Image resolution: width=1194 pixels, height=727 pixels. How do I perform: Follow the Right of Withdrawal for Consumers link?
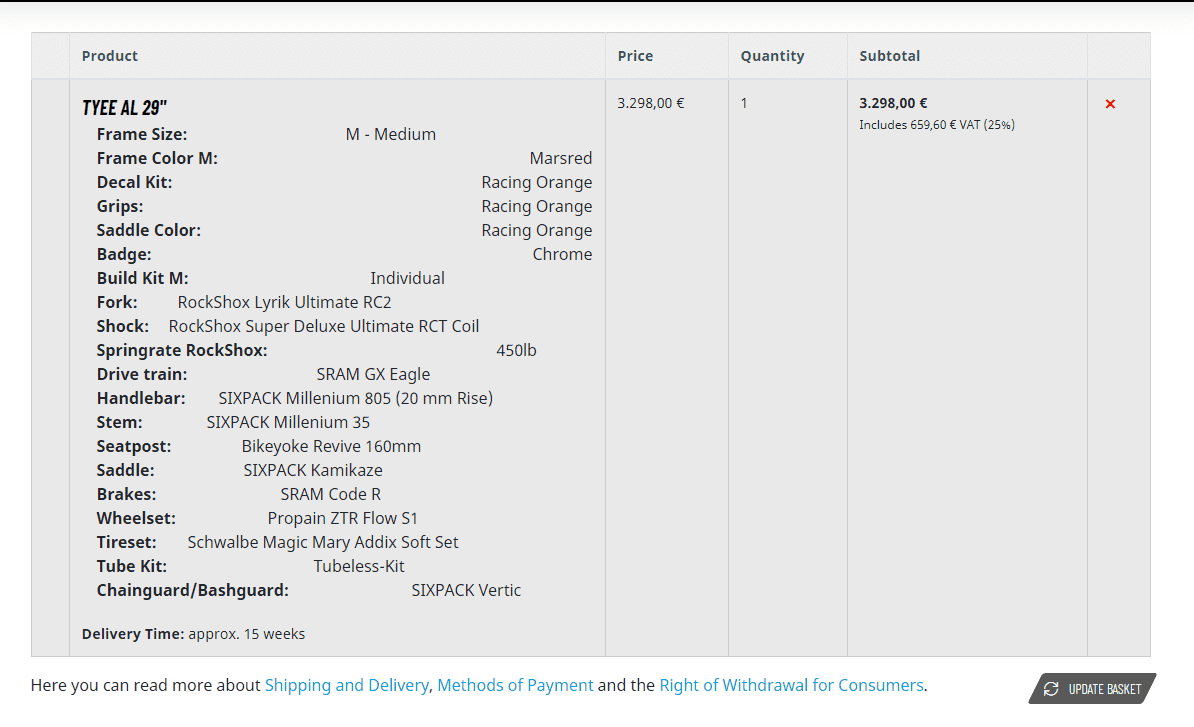(x=791, y=685)
